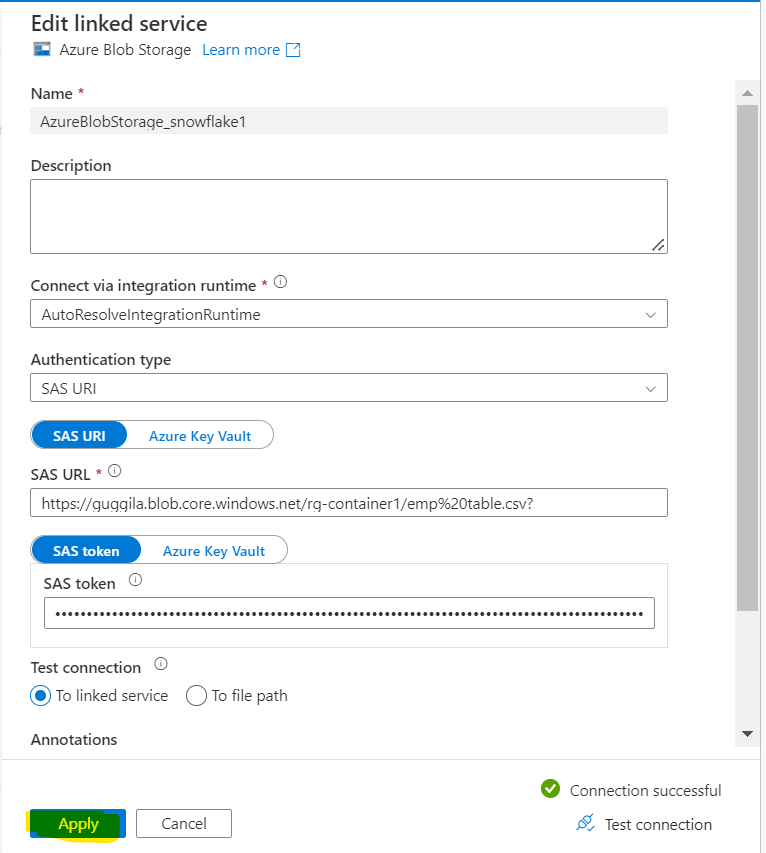Switch to Azure Key Vault for SAS URI
This screenshot has height=853, width=766.
(x=200, y=435)
